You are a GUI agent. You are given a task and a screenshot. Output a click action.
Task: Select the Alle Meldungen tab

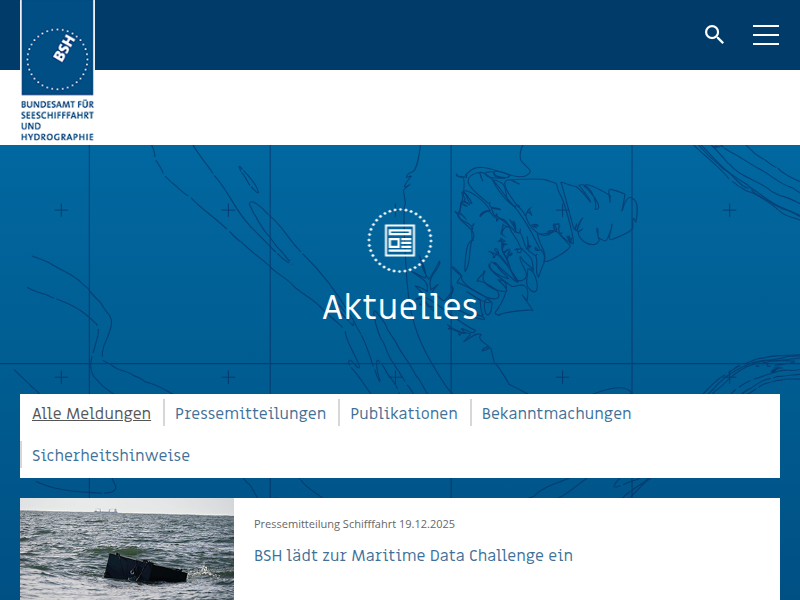coord(91,413)
